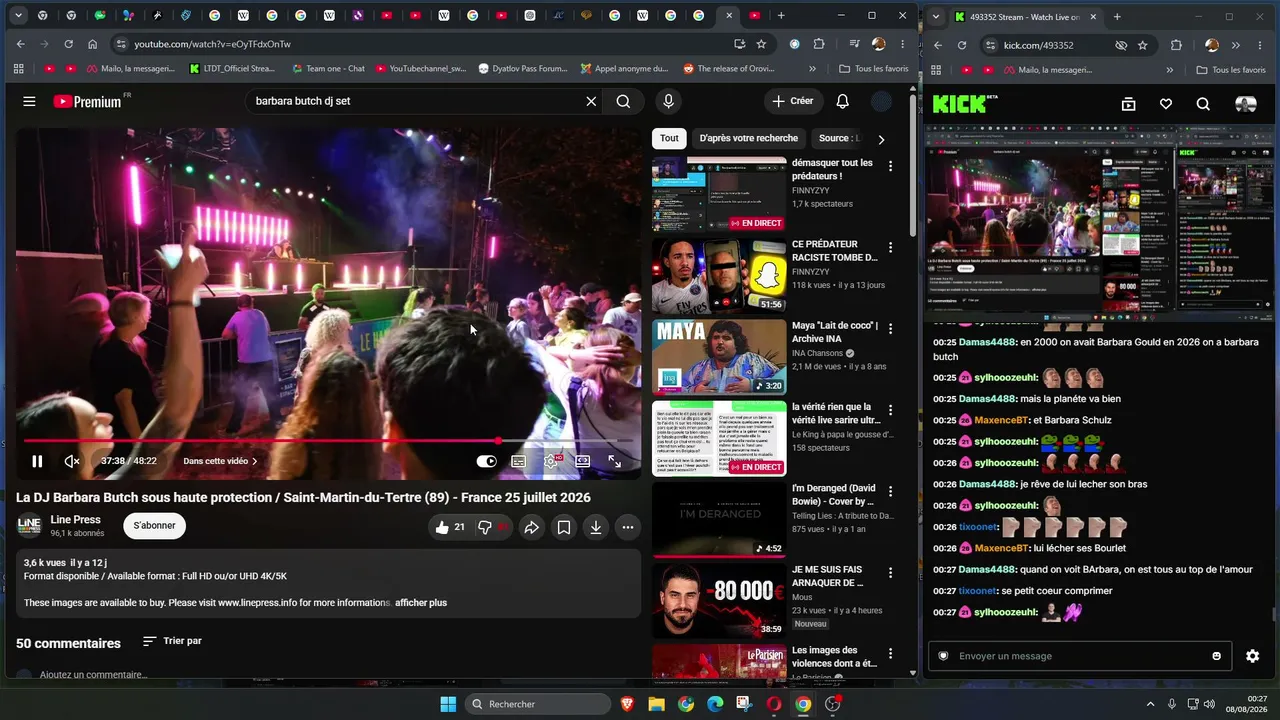Clear the YouTube search box
The image size is (1280, 720).
tap(591, 101)
